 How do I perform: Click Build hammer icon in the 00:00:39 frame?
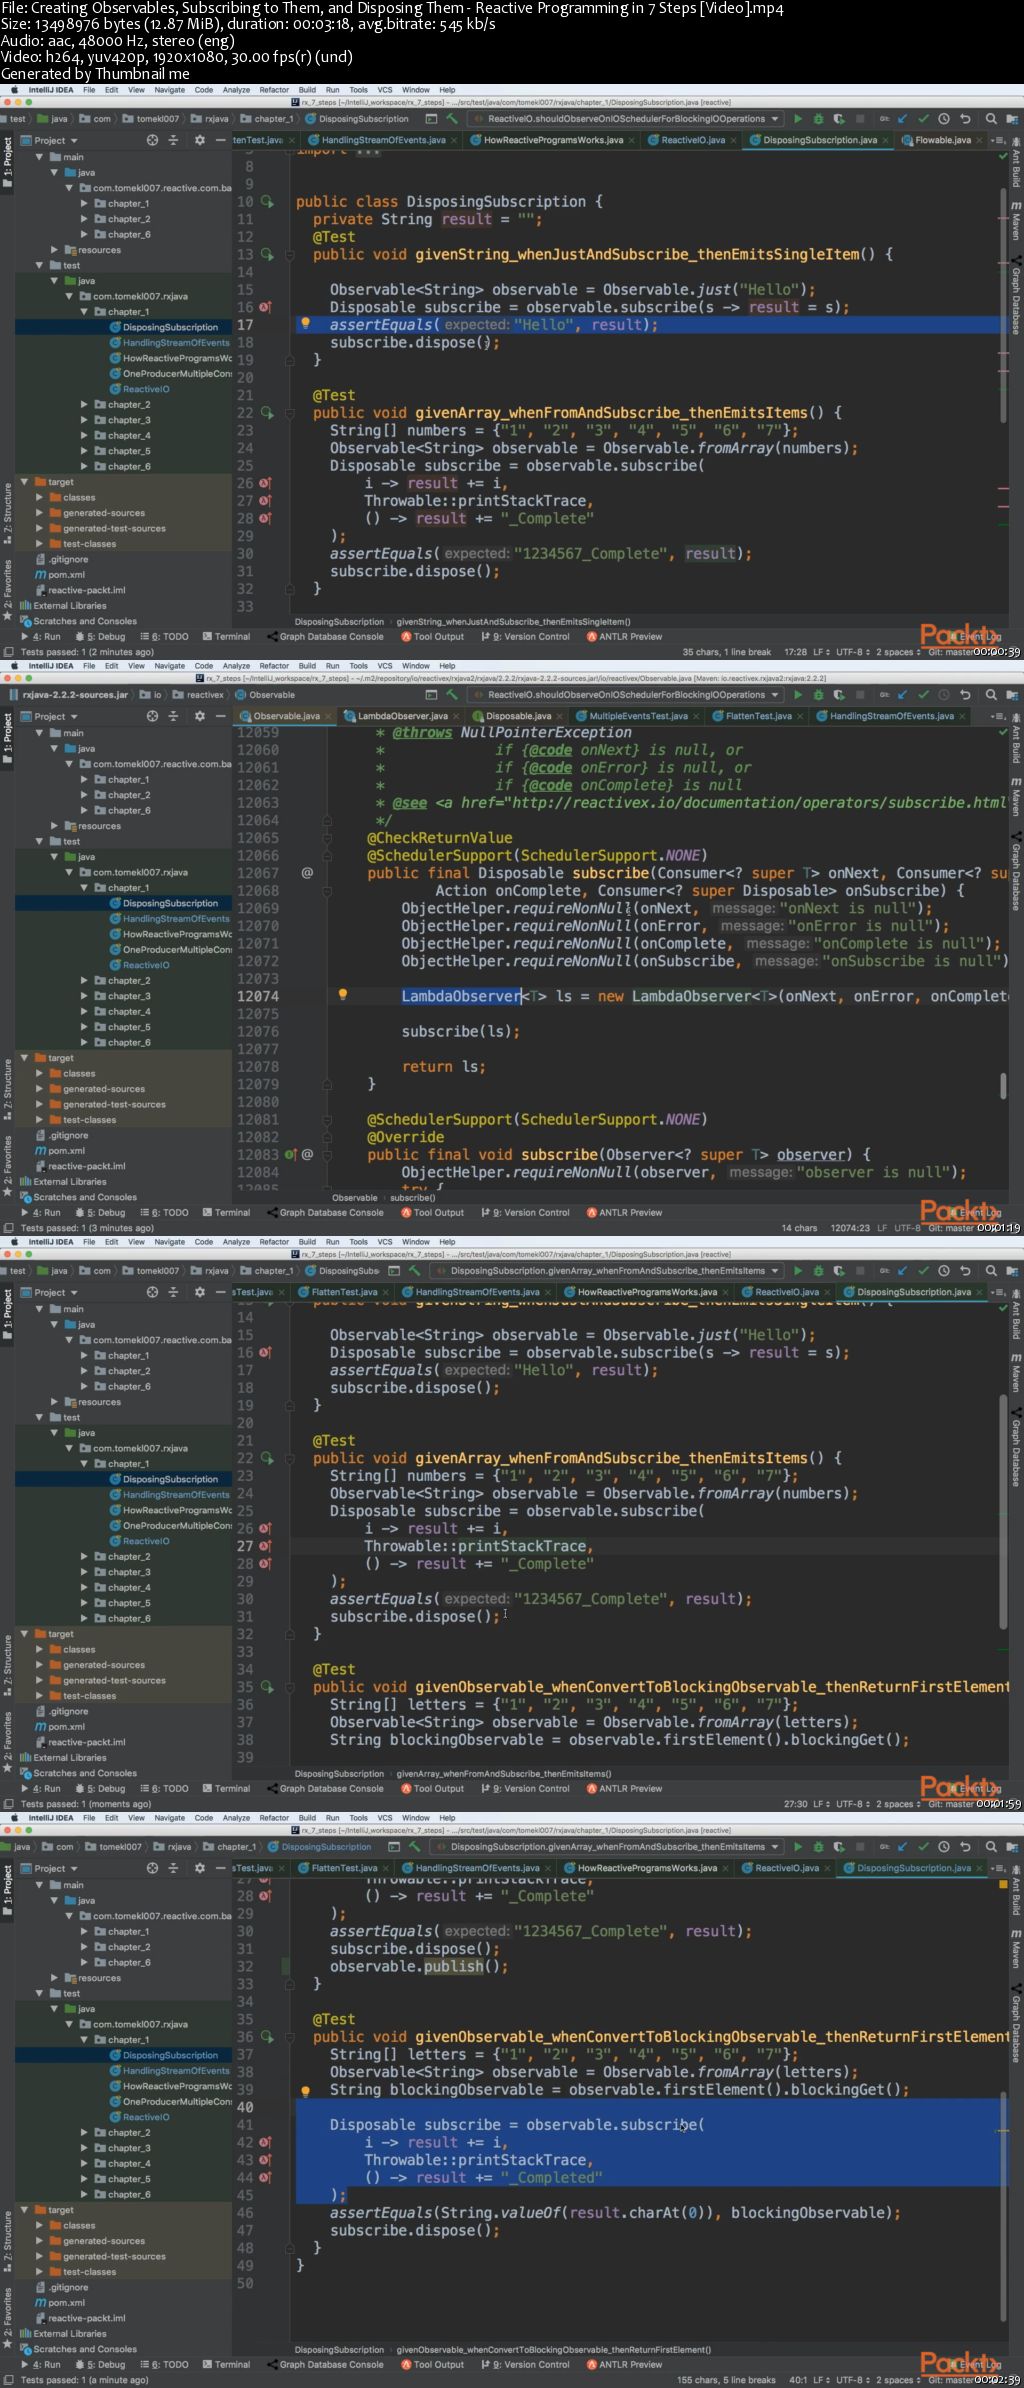point(452,119)
